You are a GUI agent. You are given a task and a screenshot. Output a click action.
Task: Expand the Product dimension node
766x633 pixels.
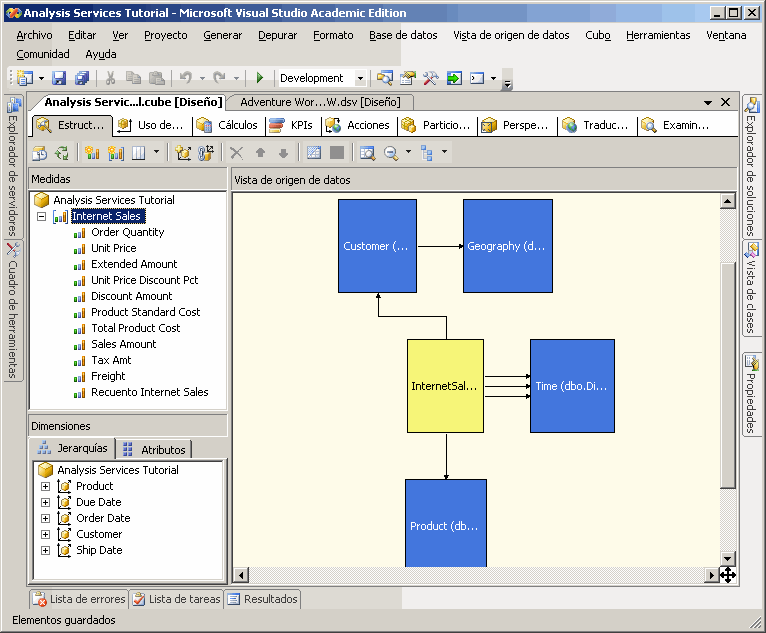point(45,486)
